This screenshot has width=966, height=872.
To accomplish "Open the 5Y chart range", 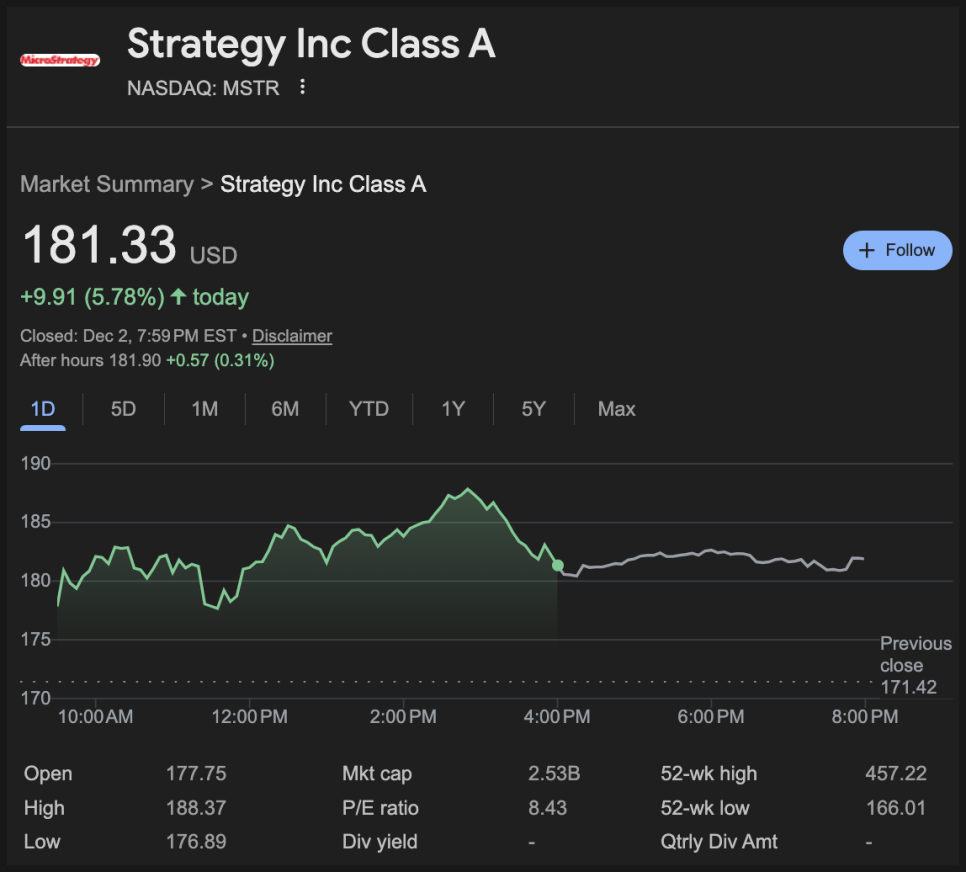I will [533, 409].
